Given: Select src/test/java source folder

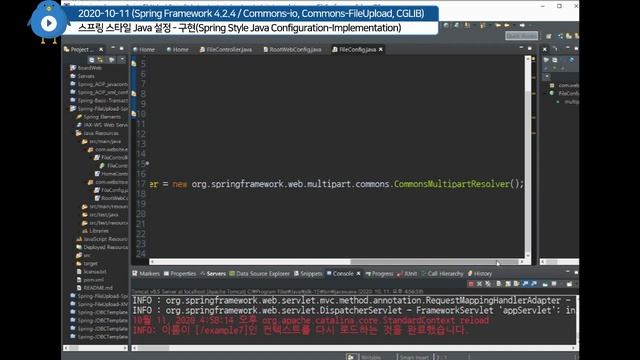Looking at the screenshot, I should [100, 215].
